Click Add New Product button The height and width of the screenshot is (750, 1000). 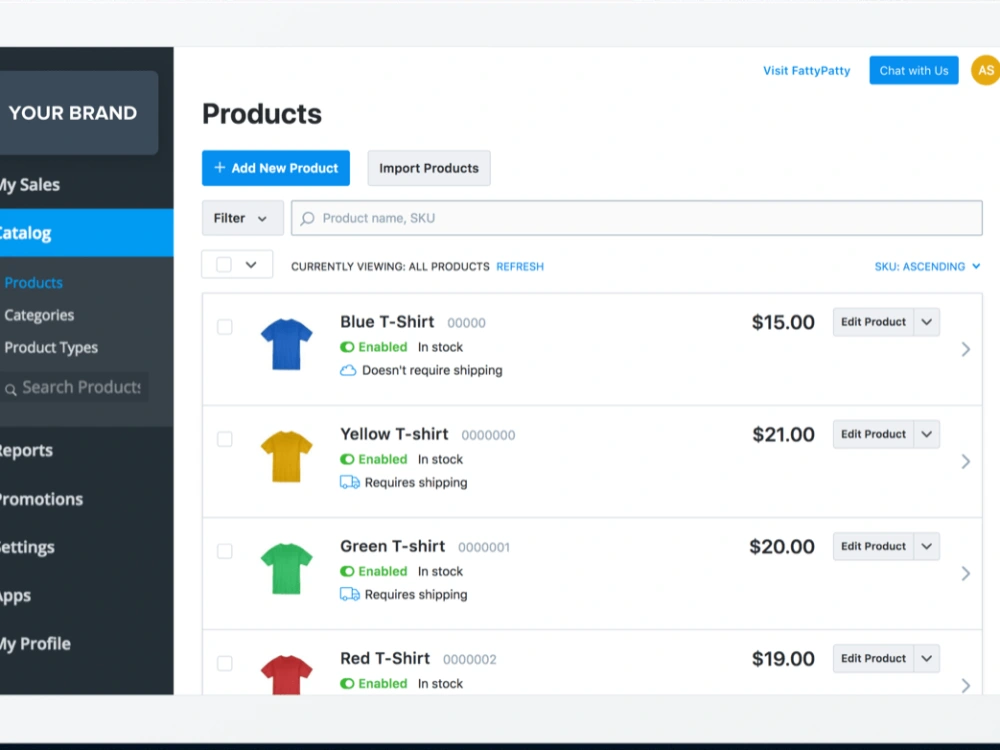[x=276, y=168]
